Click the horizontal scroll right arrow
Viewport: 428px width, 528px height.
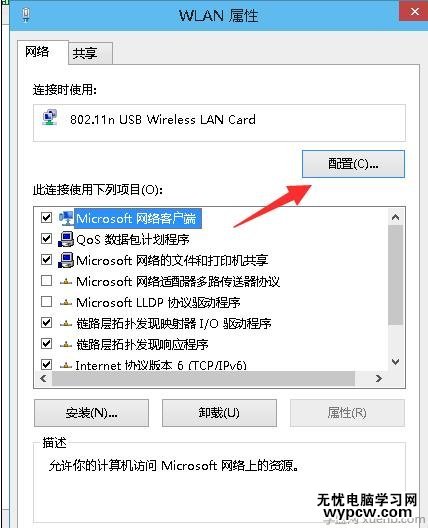click(379, 378)
